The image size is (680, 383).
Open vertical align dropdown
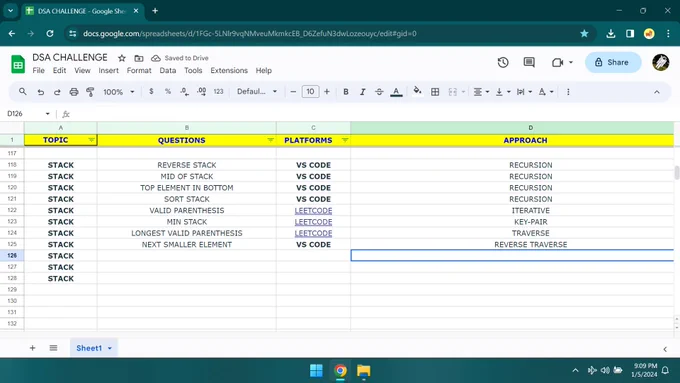click(x=503, y=92)
